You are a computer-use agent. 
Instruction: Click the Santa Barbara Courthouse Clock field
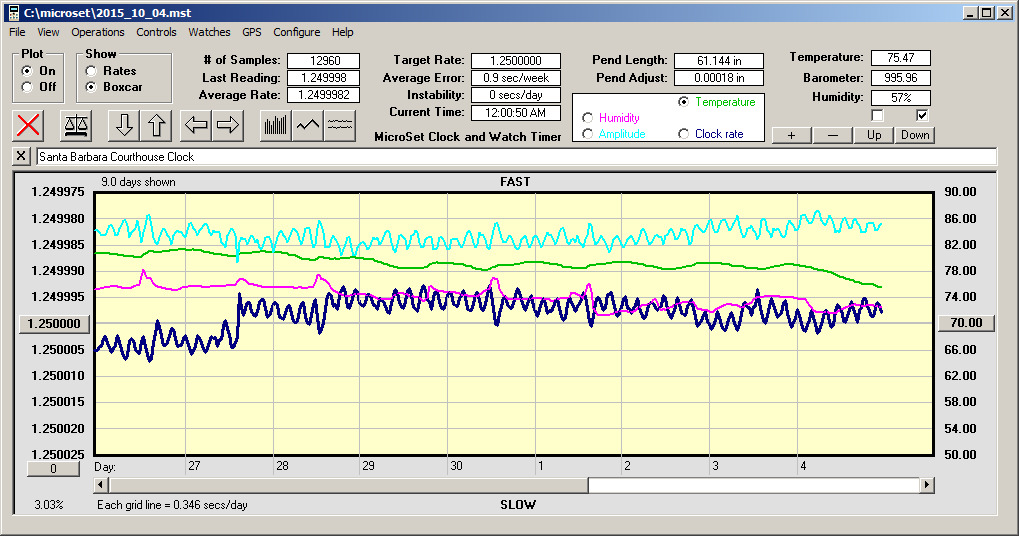[x=516, y=157]
